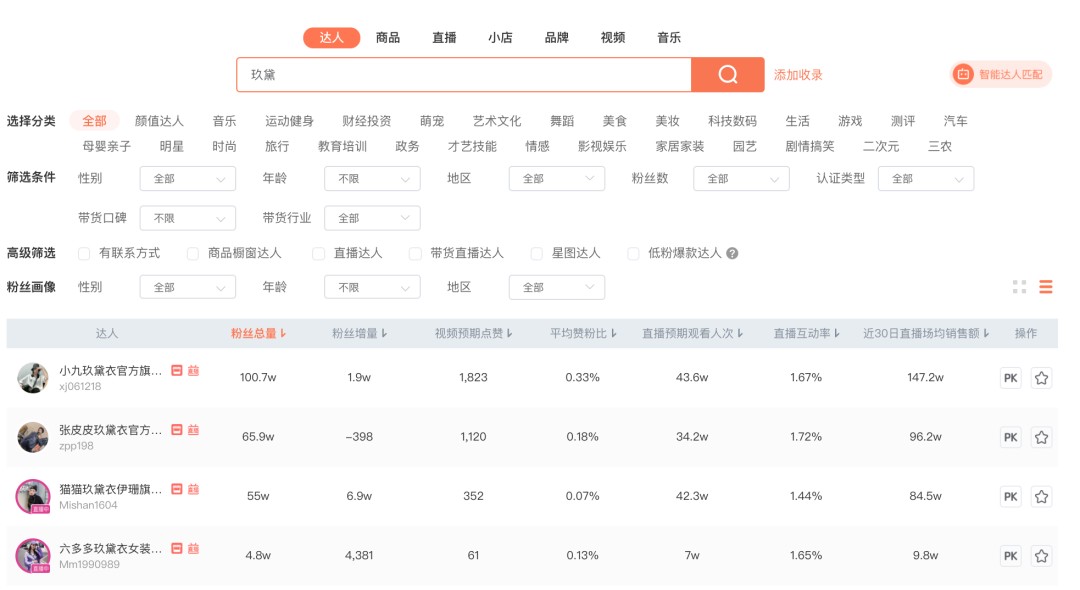Check the 直播达人 filter option
The width and height of the screenshot is (1080, 590).
(x=318, y=253)
